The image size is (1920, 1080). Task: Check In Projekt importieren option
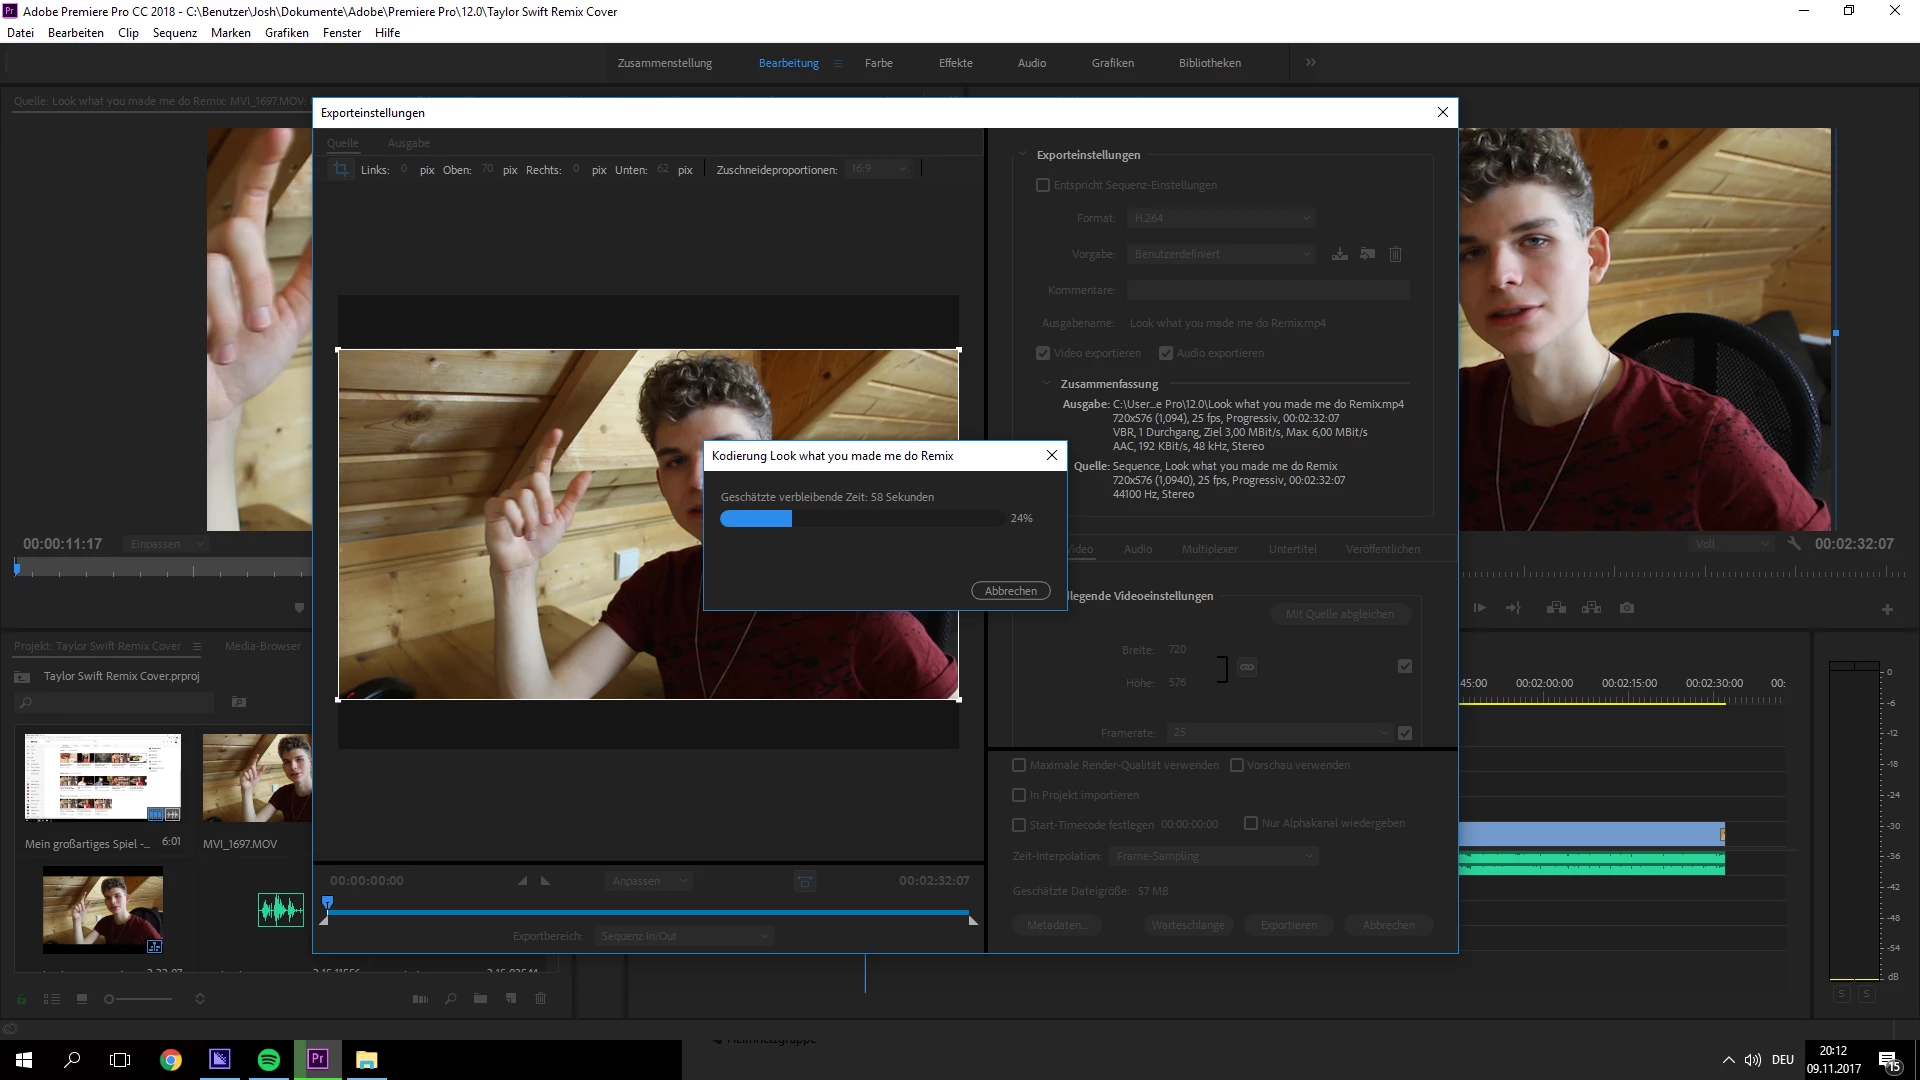1019,795
